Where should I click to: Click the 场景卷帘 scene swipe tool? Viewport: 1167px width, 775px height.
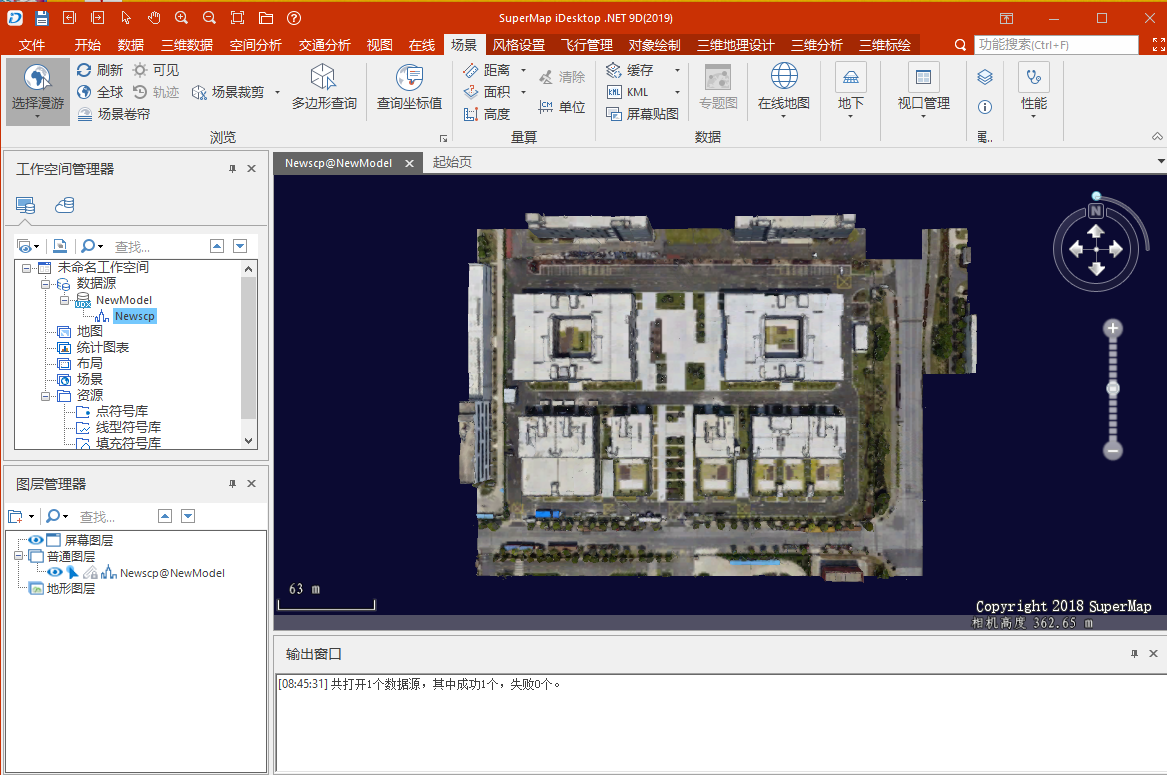pyautogui.click(x=113, y=114)
